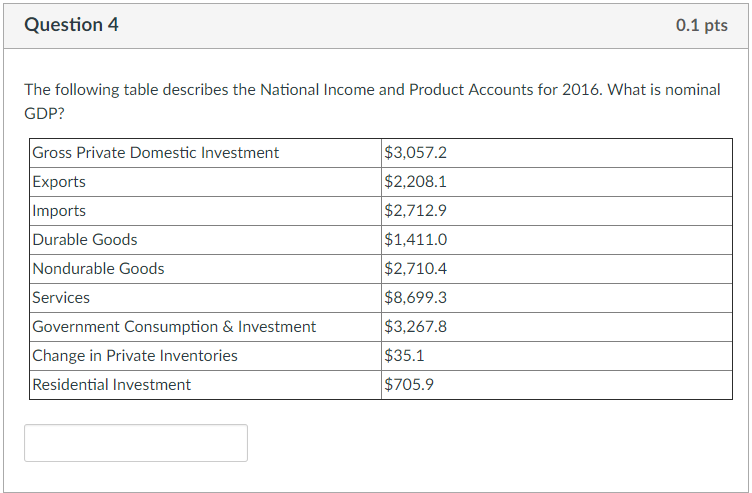Select Change in Private Inventories label
Screen dimensions: 752x493
click(135, 356)
